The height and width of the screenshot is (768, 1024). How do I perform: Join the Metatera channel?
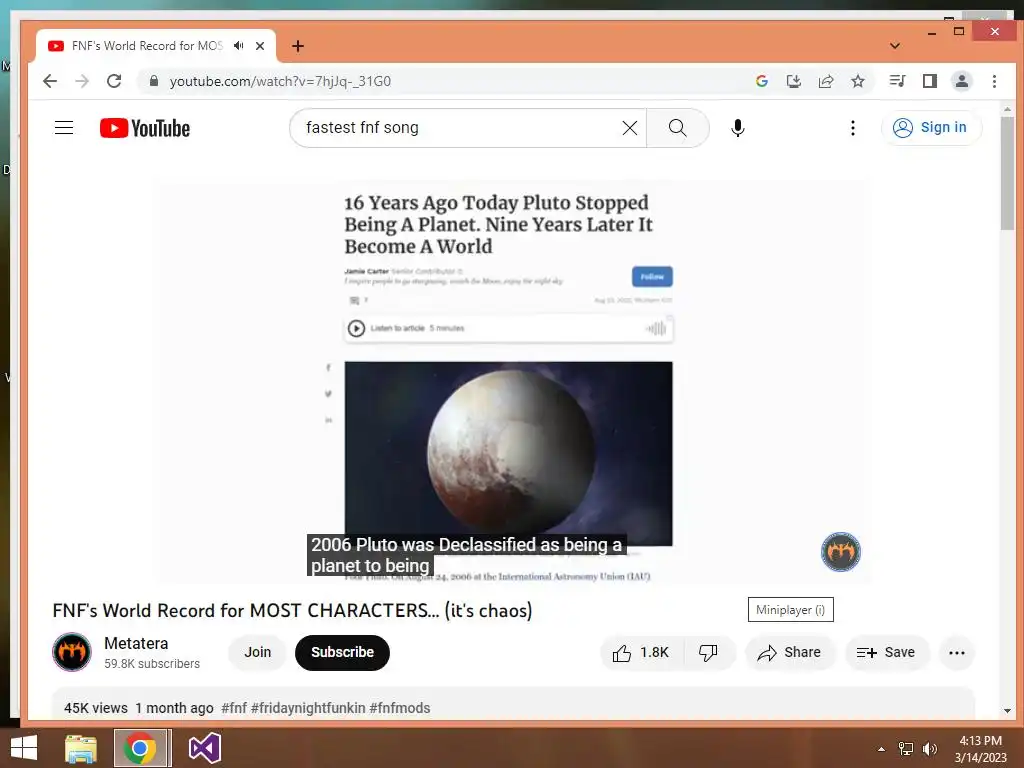tap(257, 652)
